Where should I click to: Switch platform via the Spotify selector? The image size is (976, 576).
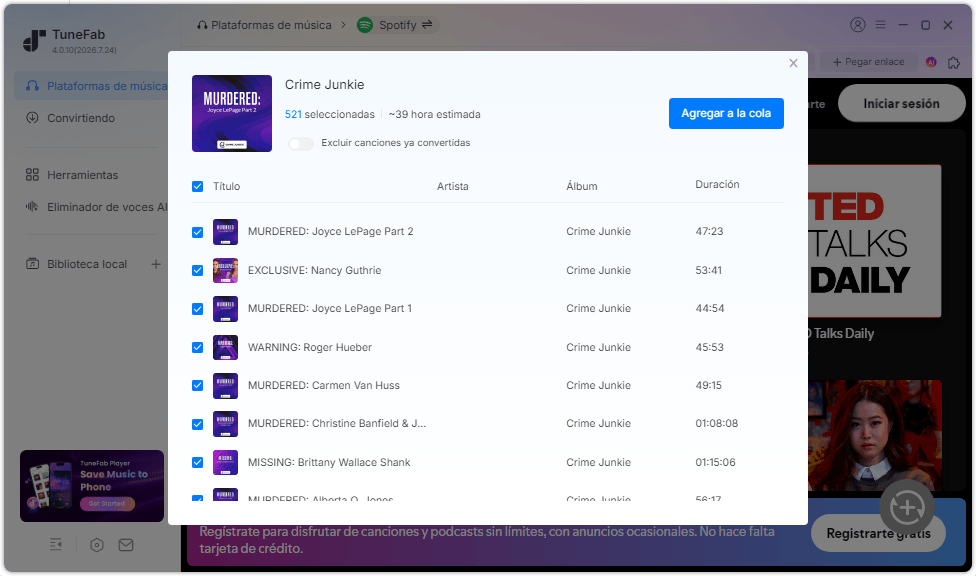click(x=397, y=25)
